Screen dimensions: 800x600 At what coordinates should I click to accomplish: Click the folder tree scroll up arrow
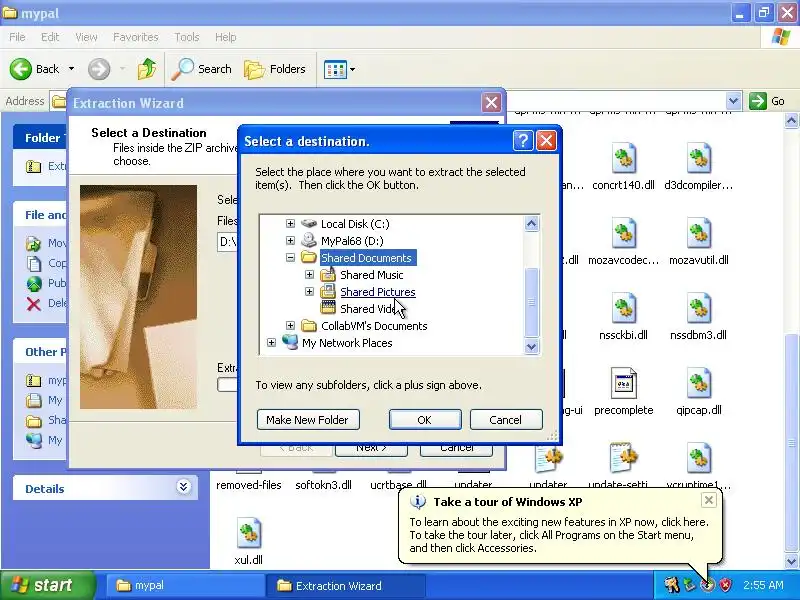[x=531, y=223]
